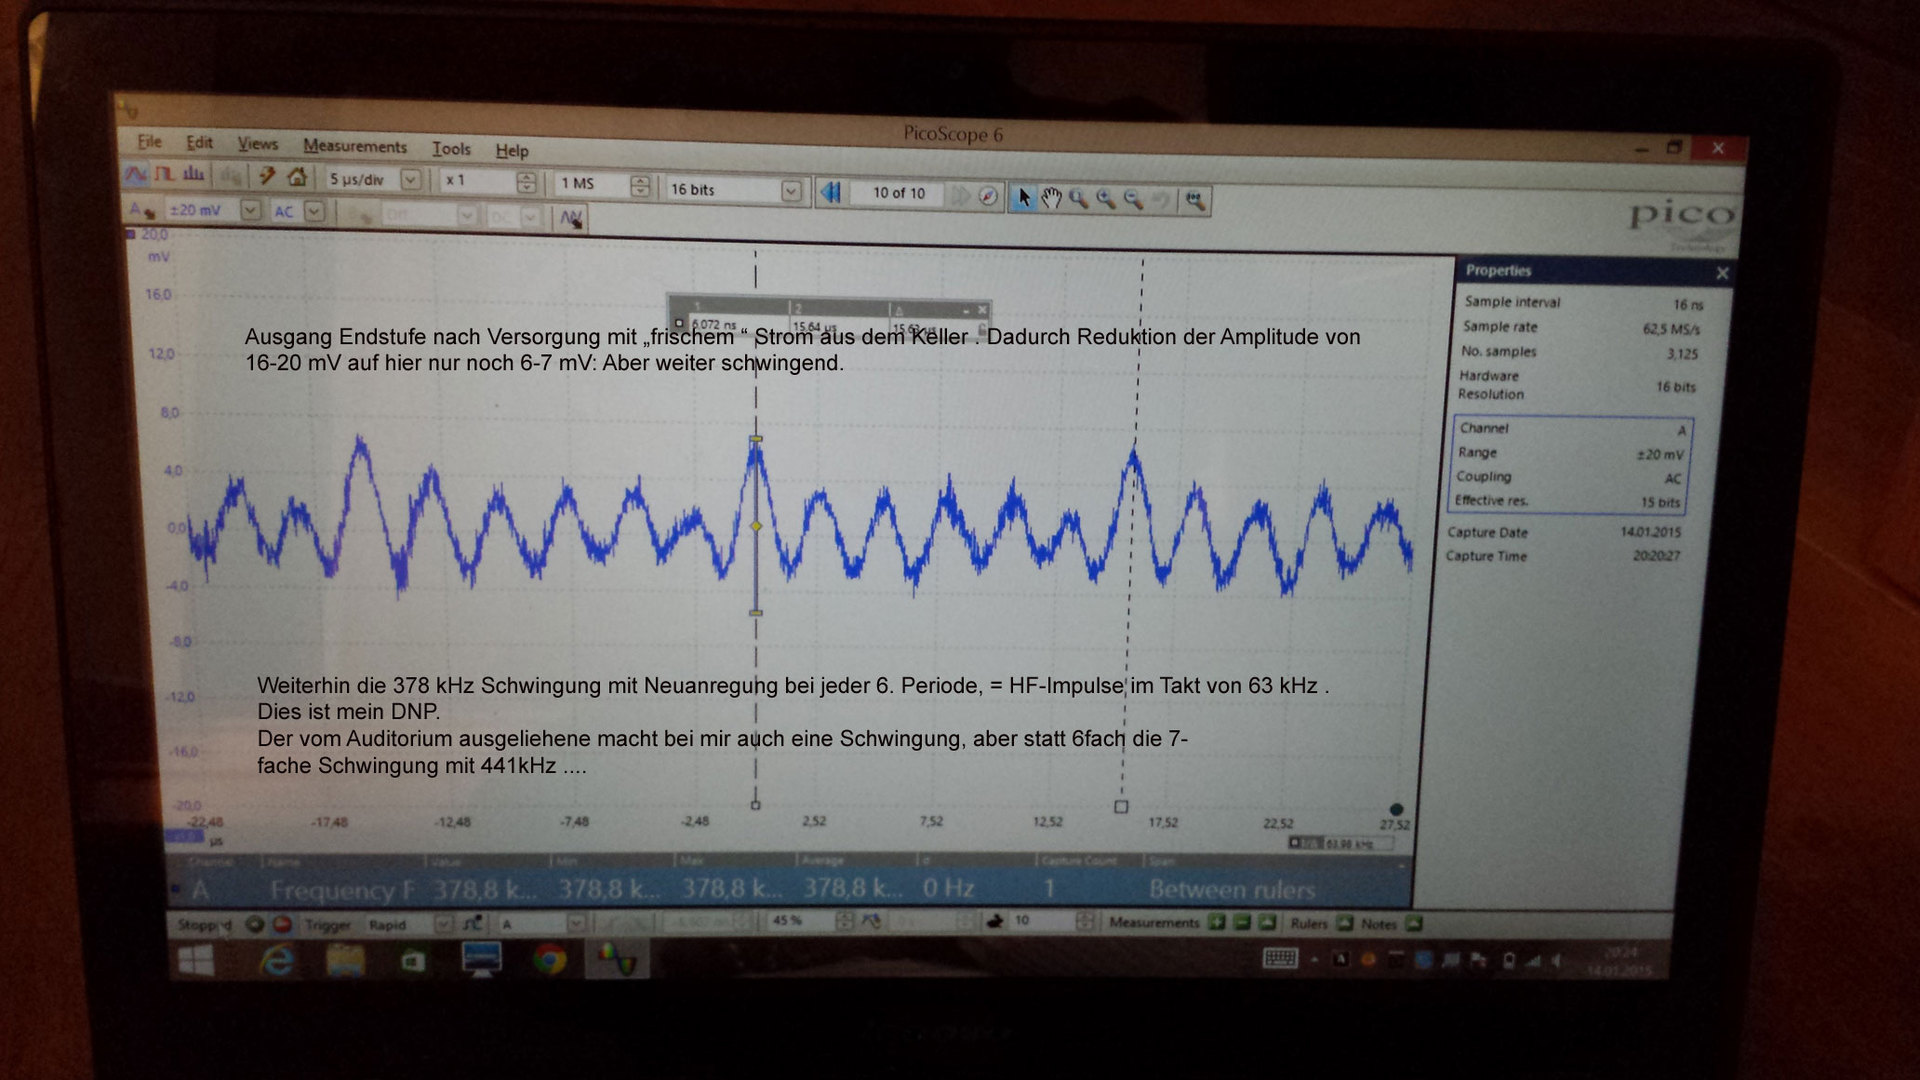This screenshot has height=1080, width=1920.
Task: Select the zoom-out tool
Action: point(1133,199)
